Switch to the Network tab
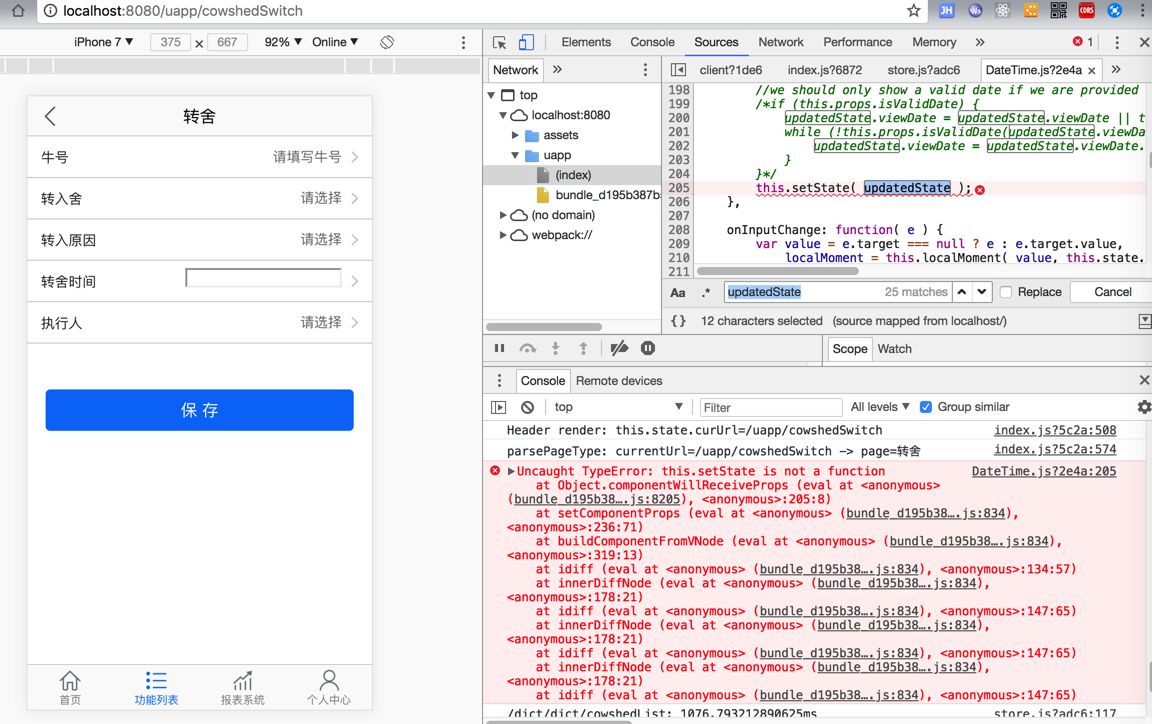The width and height of the screenshot is (1152, 724). pos(780,42)
